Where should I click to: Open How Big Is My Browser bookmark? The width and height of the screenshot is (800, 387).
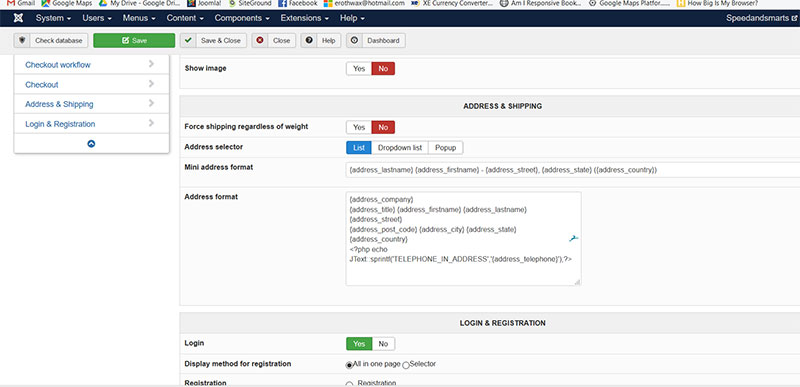coord(717,3)
